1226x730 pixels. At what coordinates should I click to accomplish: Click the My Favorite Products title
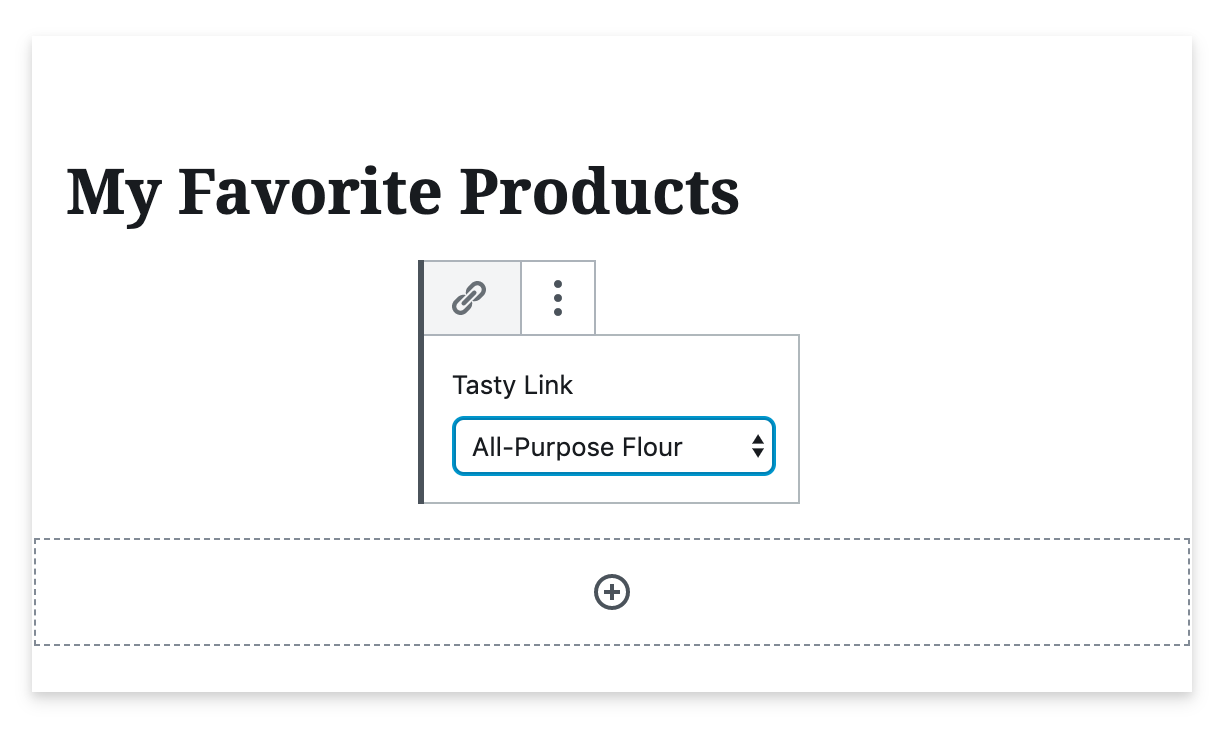tap(403, 192)
